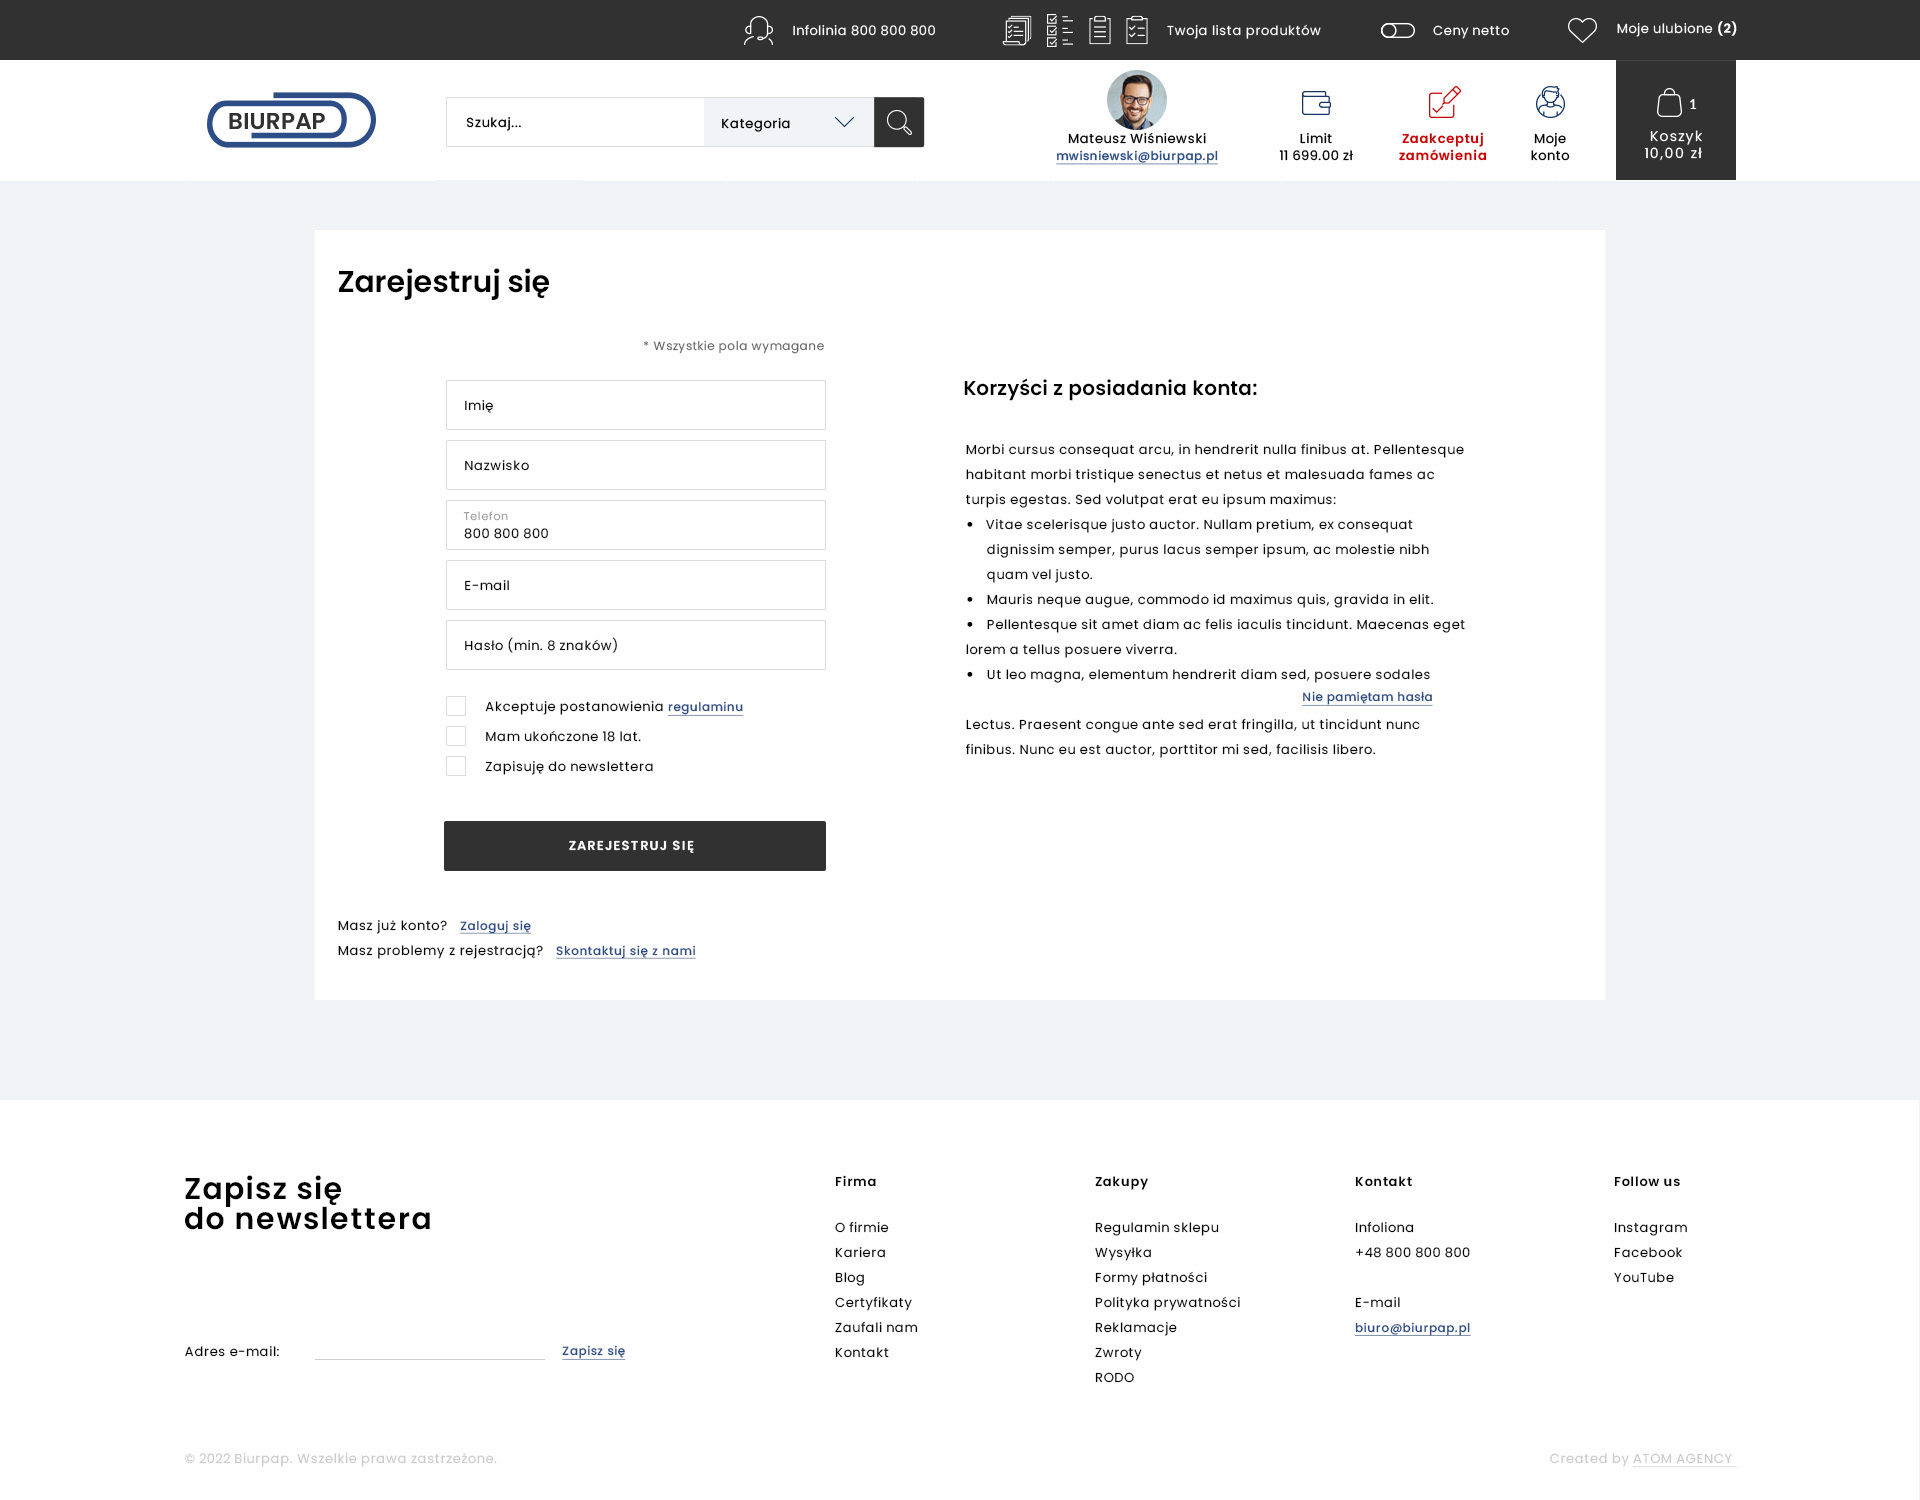Enable Zapisuję do newslettera checkbox

tap(456, 766)
